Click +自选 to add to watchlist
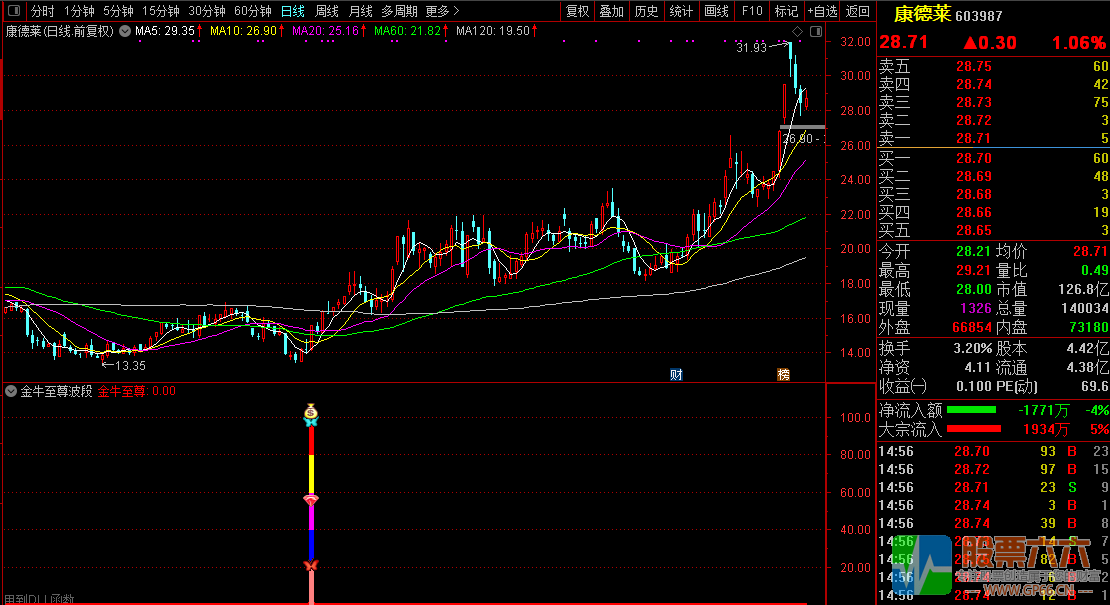Screen dimensions: 1110x605 822,11
